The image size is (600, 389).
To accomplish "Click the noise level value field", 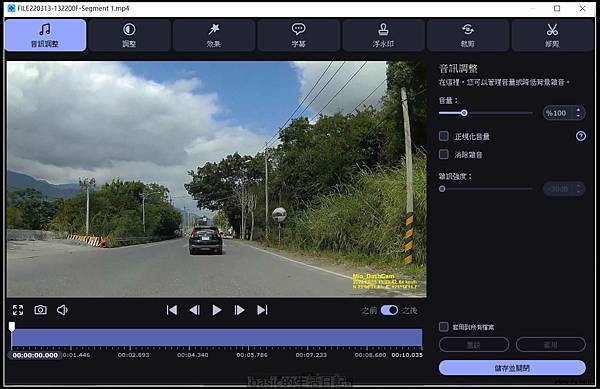I will coord(559,189).
